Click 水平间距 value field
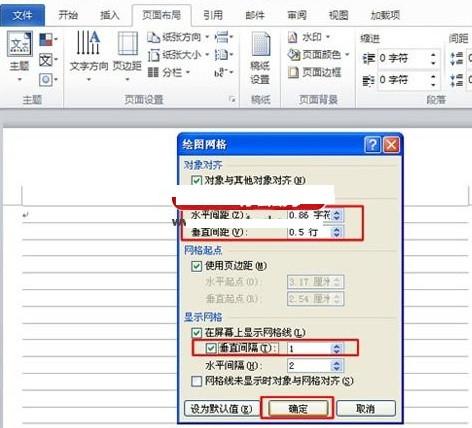 pyautogui.click(x=309, y=215)
